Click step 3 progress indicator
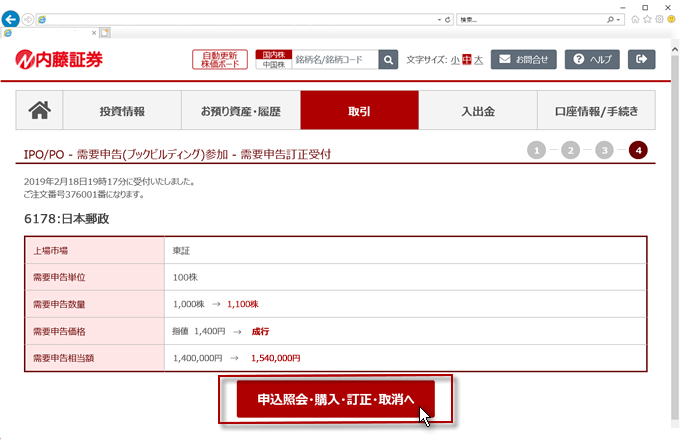 pos(604,150)
